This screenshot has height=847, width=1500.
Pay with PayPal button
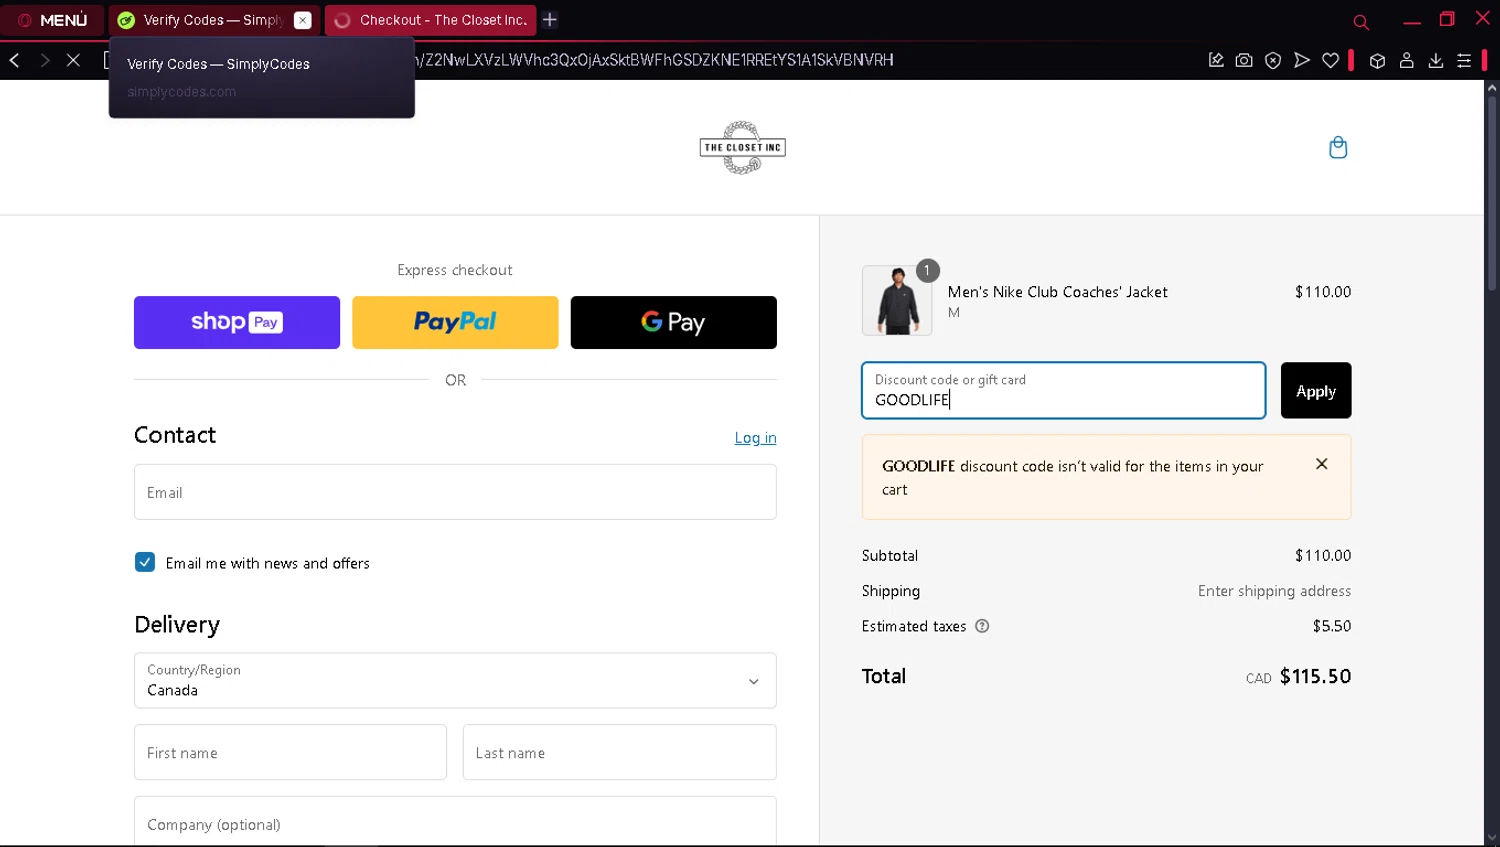455,322
